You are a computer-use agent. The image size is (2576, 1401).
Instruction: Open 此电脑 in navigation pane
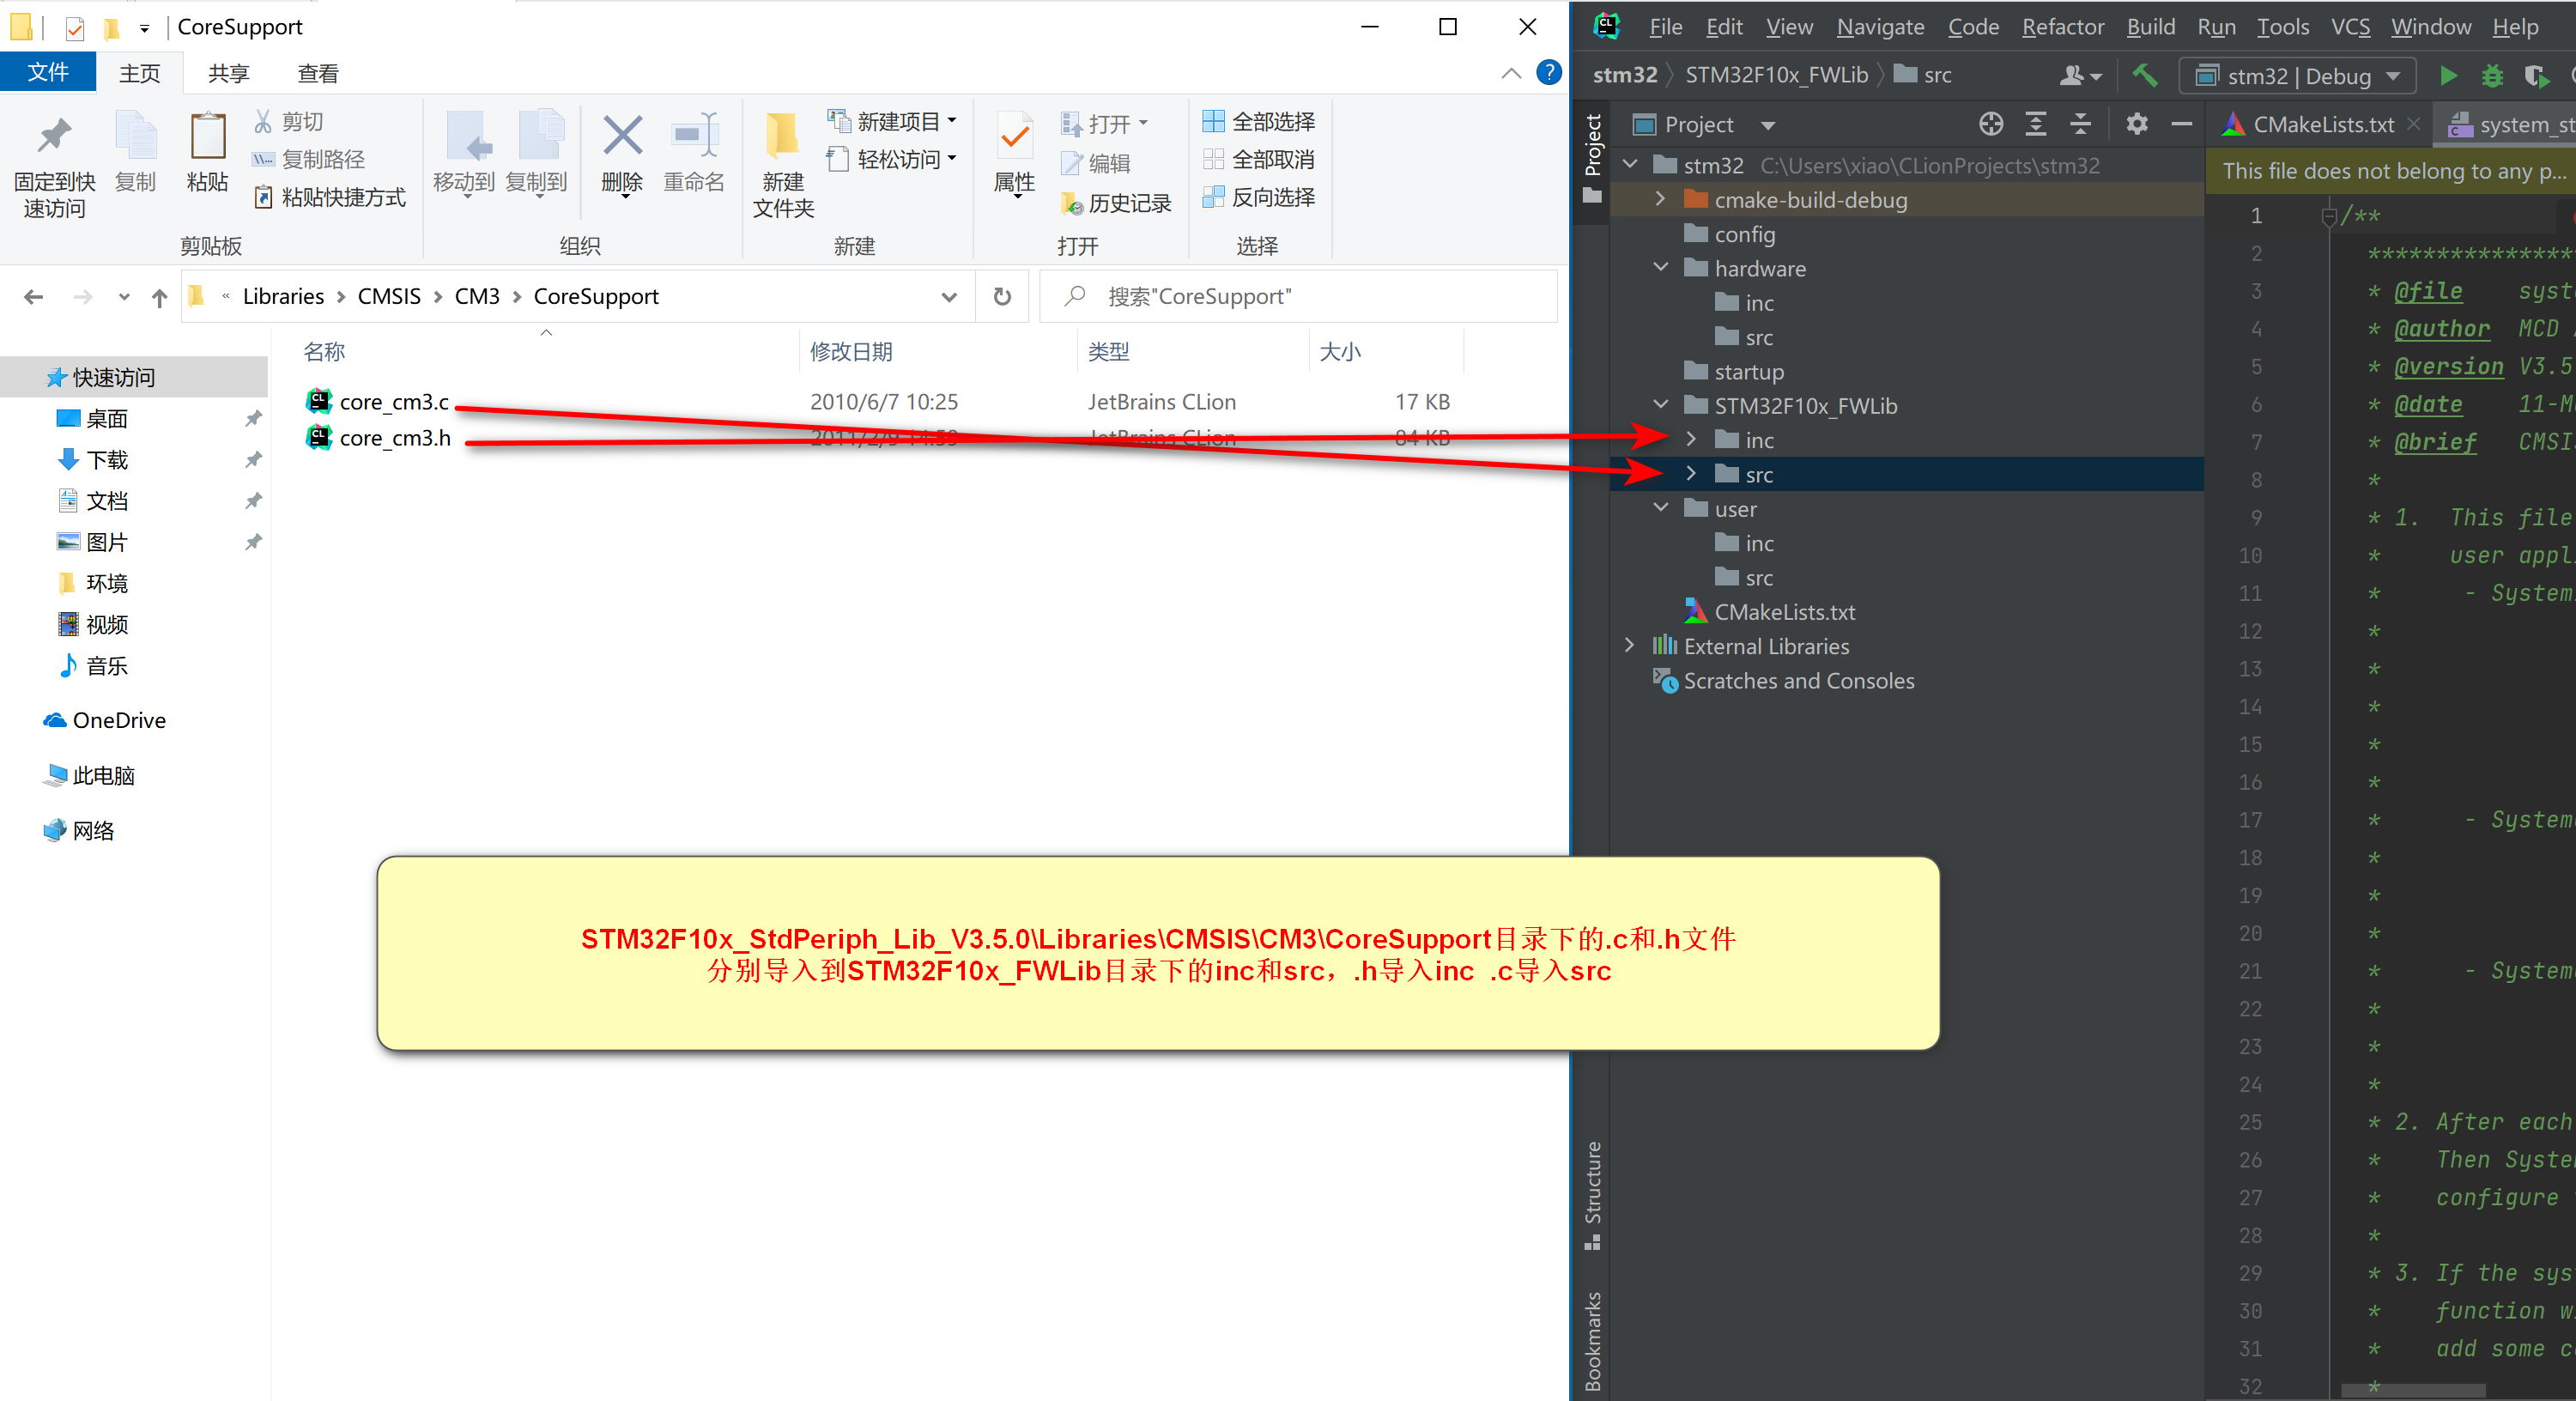(103, 775)
